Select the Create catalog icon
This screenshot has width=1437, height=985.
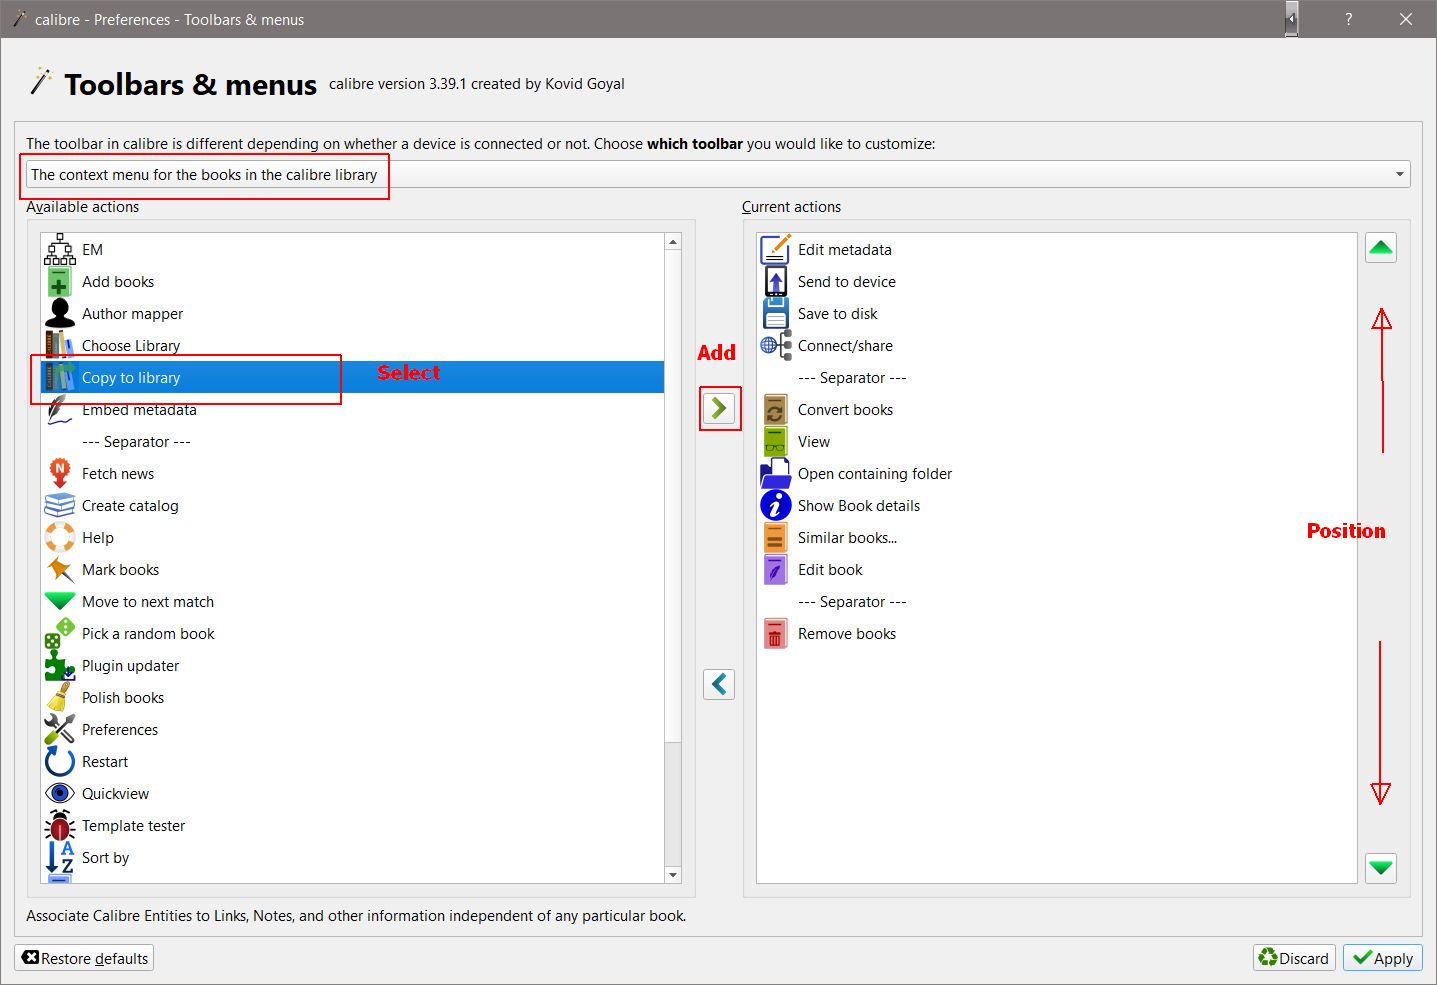click(60, 505)
